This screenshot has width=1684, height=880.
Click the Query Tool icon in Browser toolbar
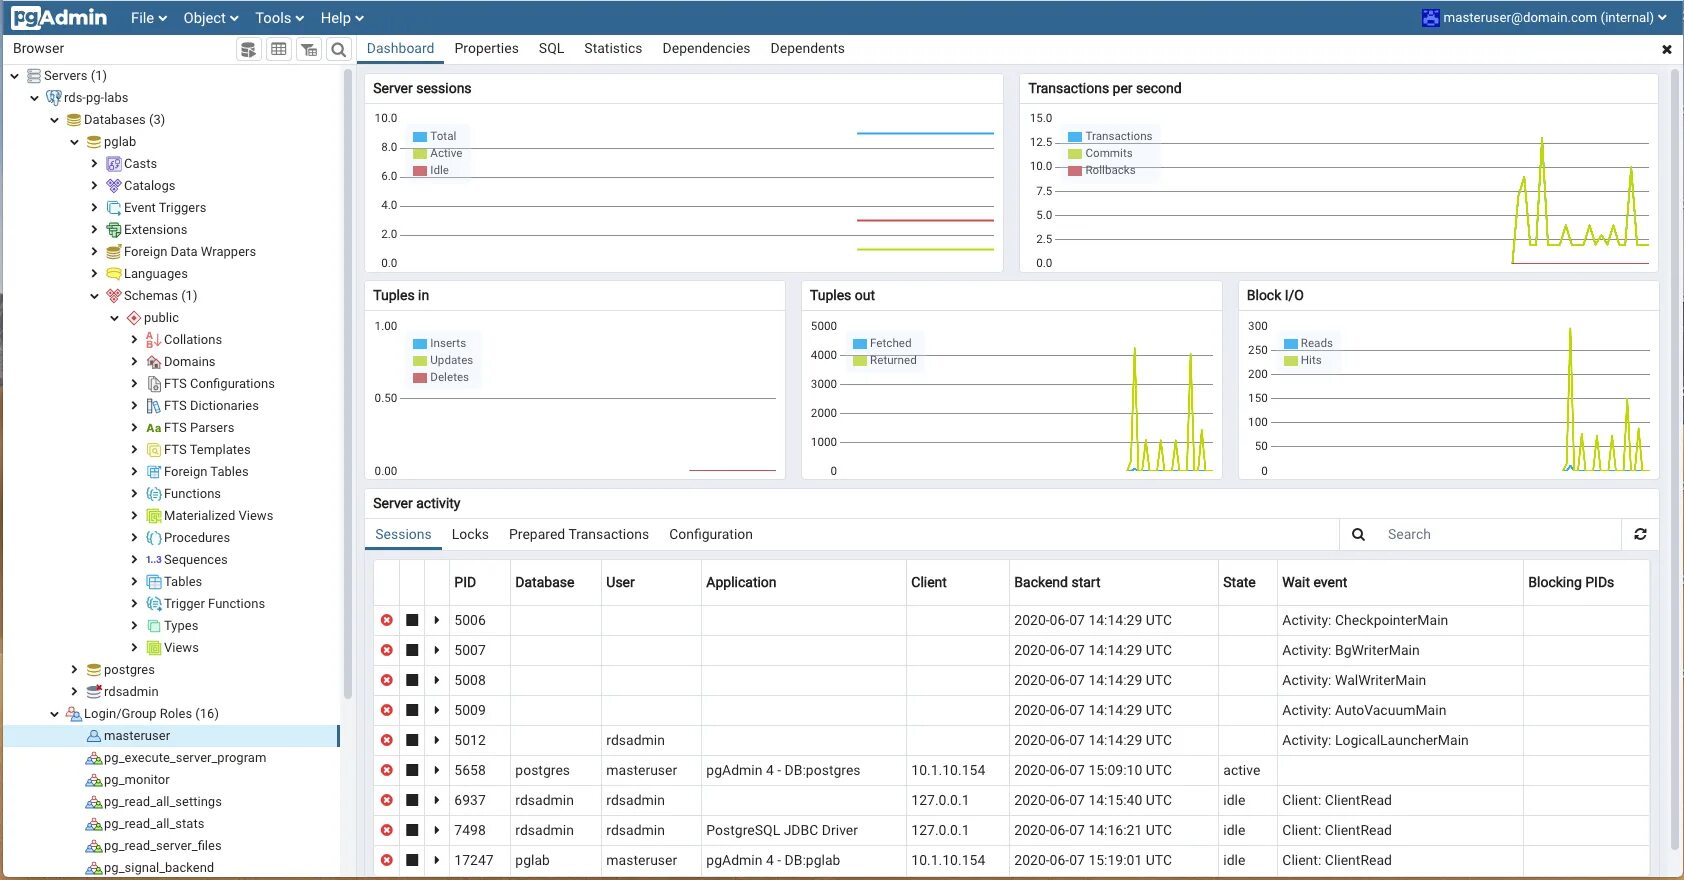(248, 49)
